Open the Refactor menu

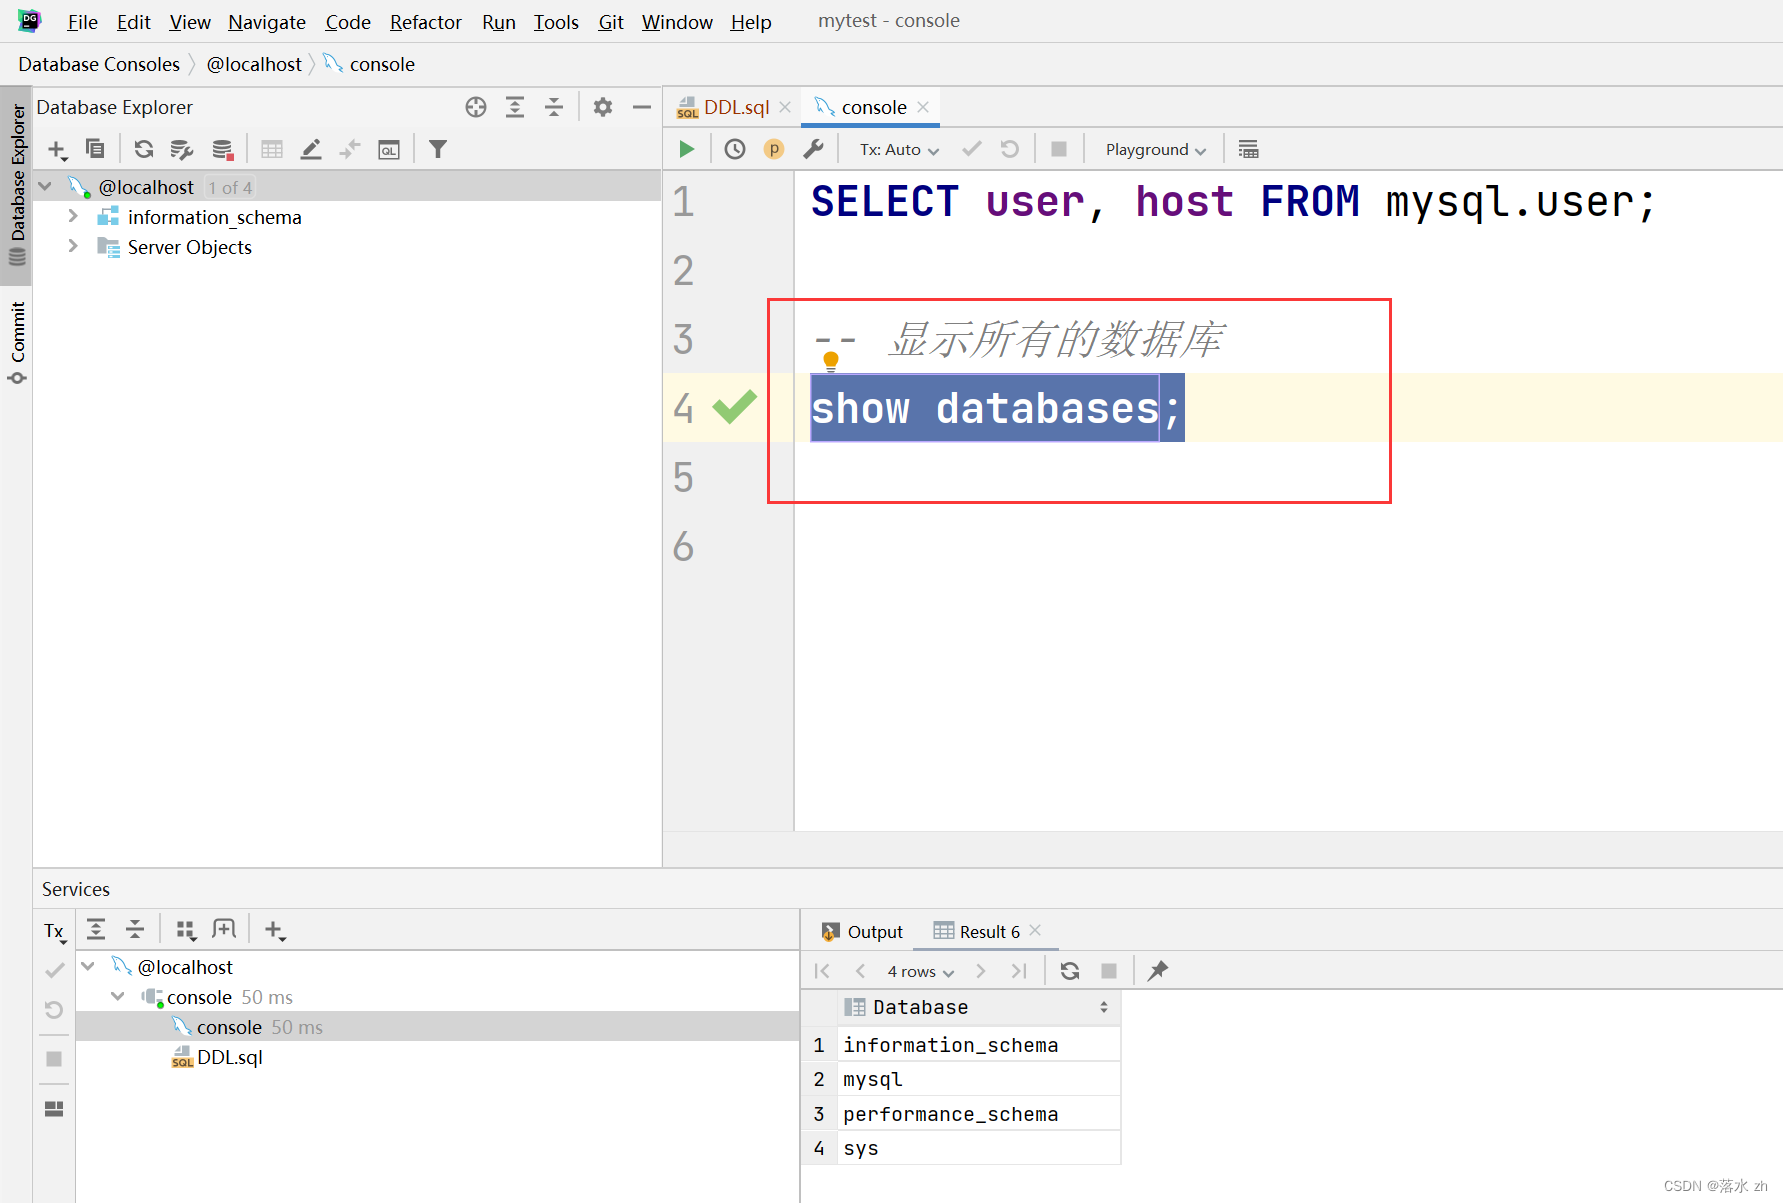click(x=426, y=21)
